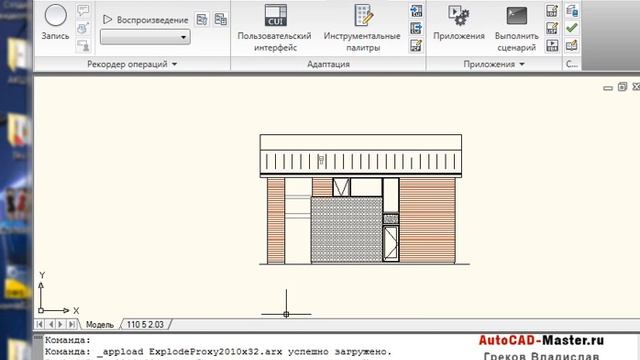Expand the Приложения panel title arrow
This screenshot has height=360, width=640.
click(x=522, y=64)
